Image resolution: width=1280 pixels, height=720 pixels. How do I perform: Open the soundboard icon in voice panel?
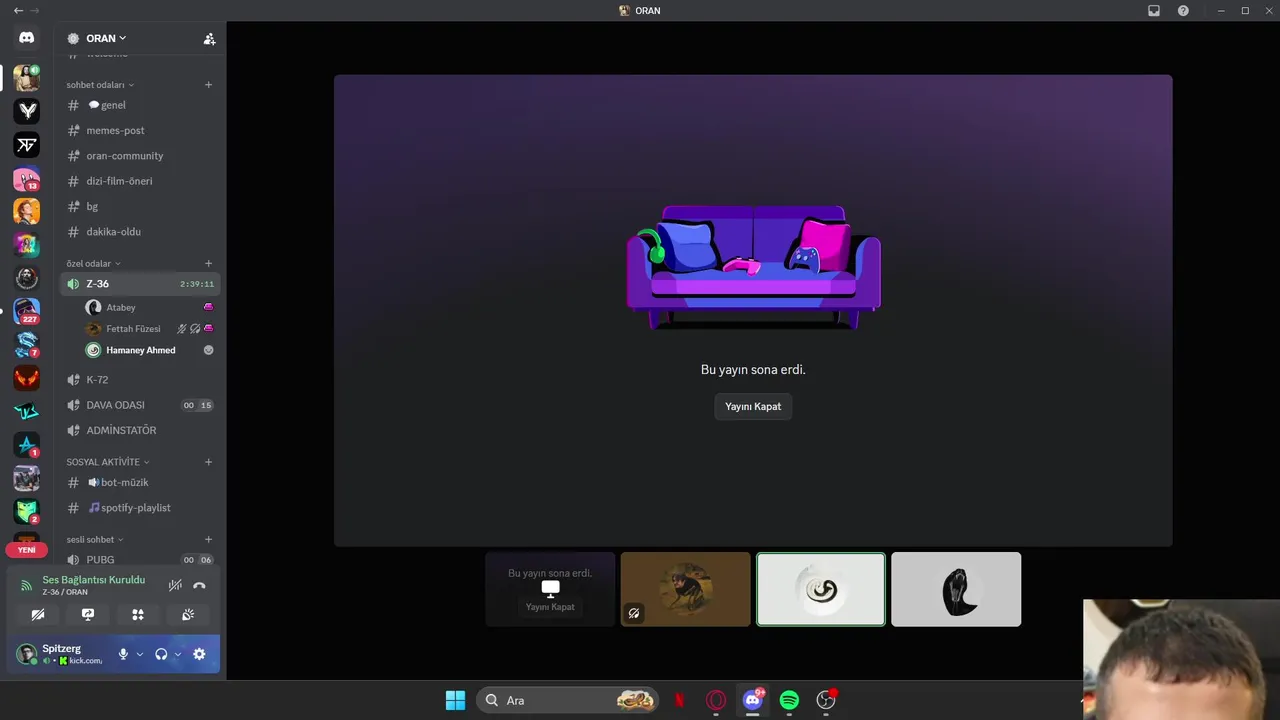[x=188, y=615]
